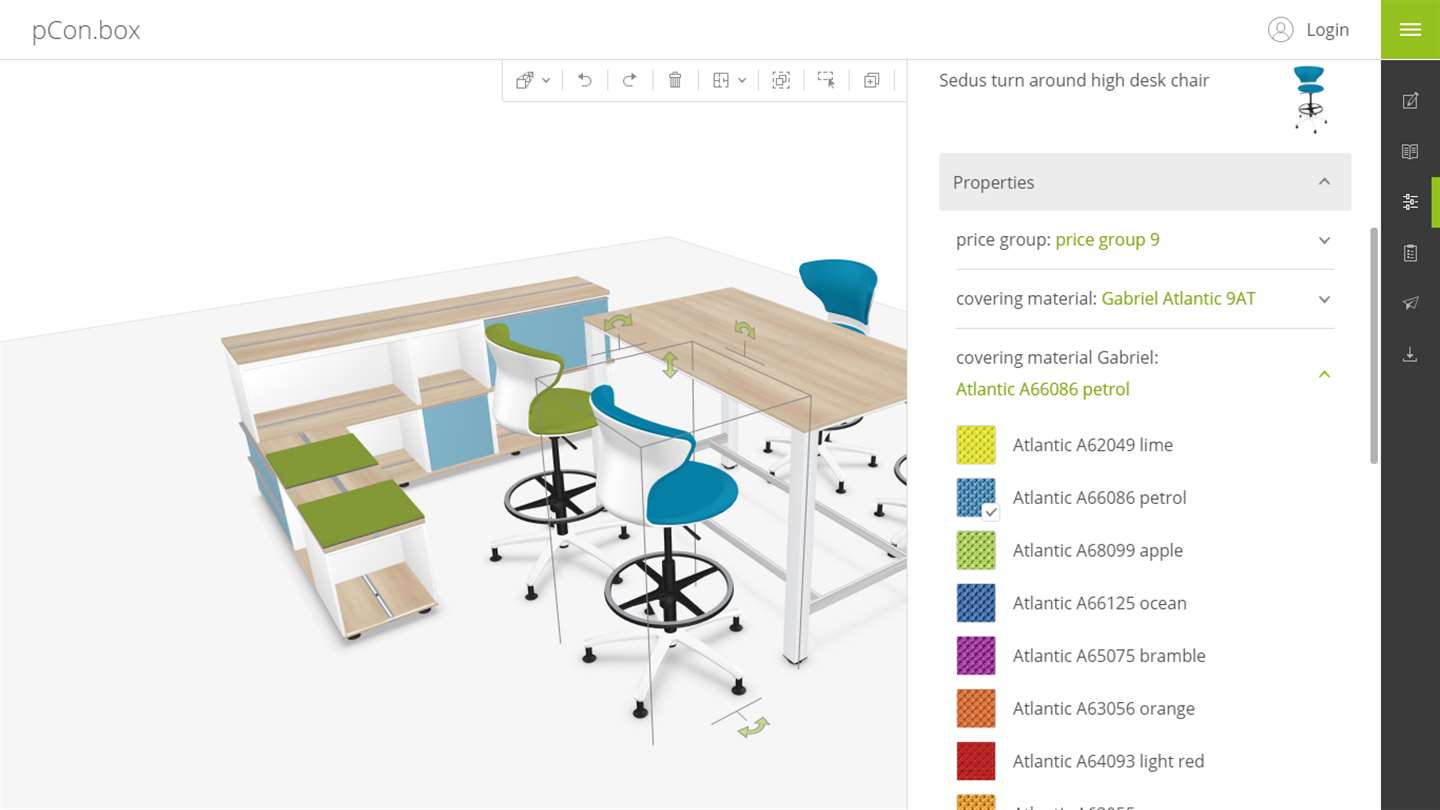Open the green hamburger main menu
Screen dimensions: 1440x810
[1410, 29]
